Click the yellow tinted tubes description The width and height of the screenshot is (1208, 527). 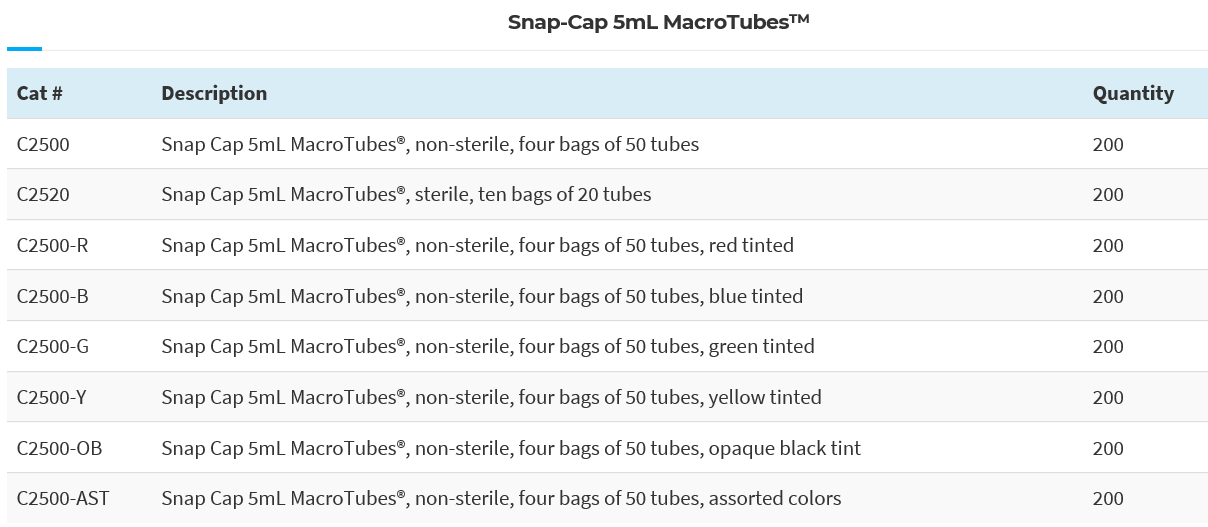click(x=491, y=398)
